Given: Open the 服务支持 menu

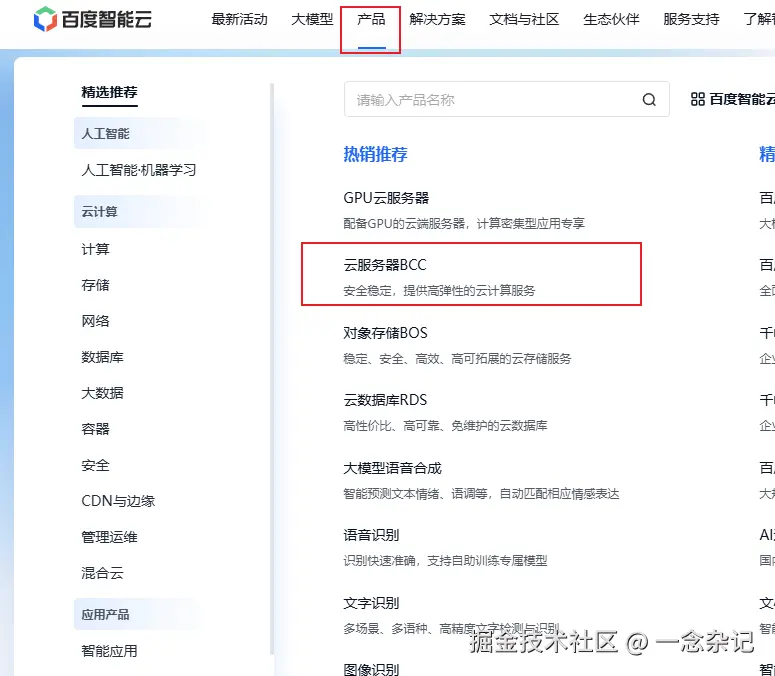Looking at the screenshot, I should (691, 19).
